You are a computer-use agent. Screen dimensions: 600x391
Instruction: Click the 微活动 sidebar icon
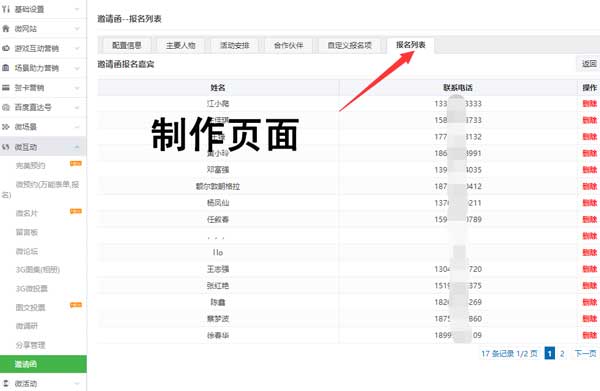pos(6,383)
